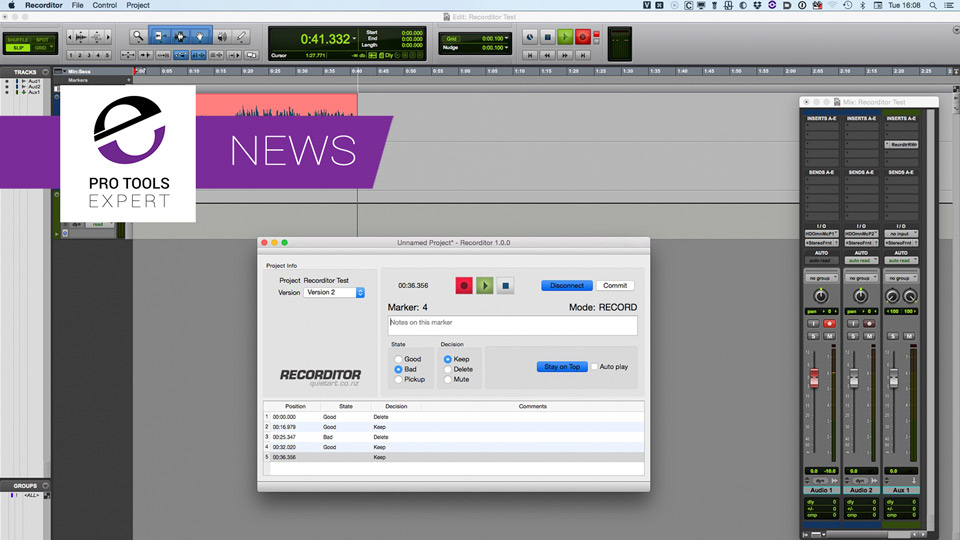Open the Recorditor app menu
The width and height of the screenshot is (960, 540).
point(43,5)
